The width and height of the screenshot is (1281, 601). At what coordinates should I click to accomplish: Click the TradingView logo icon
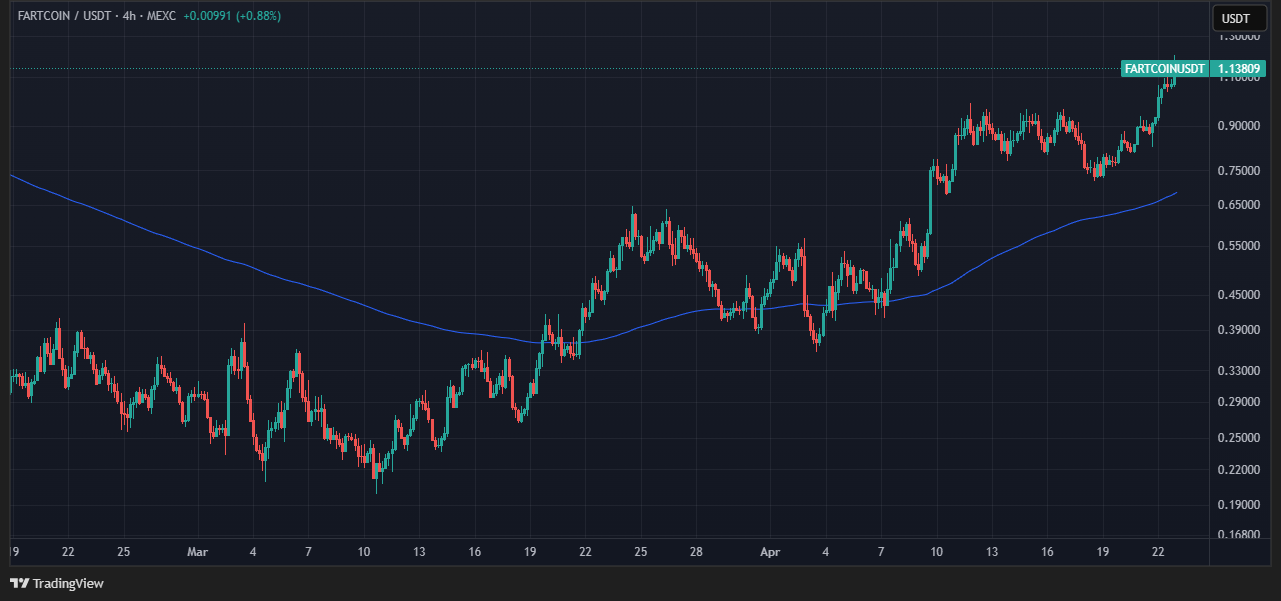tap(20, 583)
